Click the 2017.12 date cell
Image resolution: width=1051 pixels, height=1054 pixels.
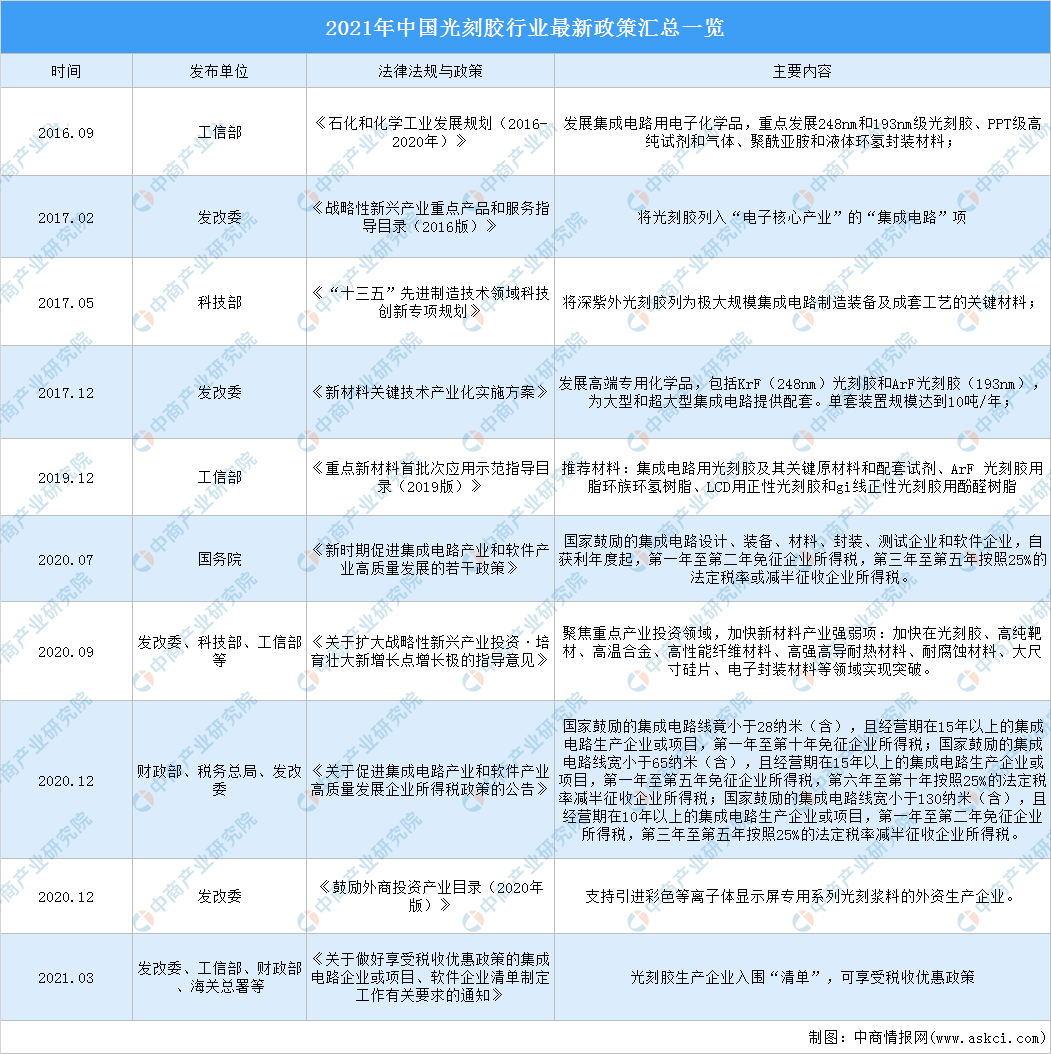click(x=66, y=393)
